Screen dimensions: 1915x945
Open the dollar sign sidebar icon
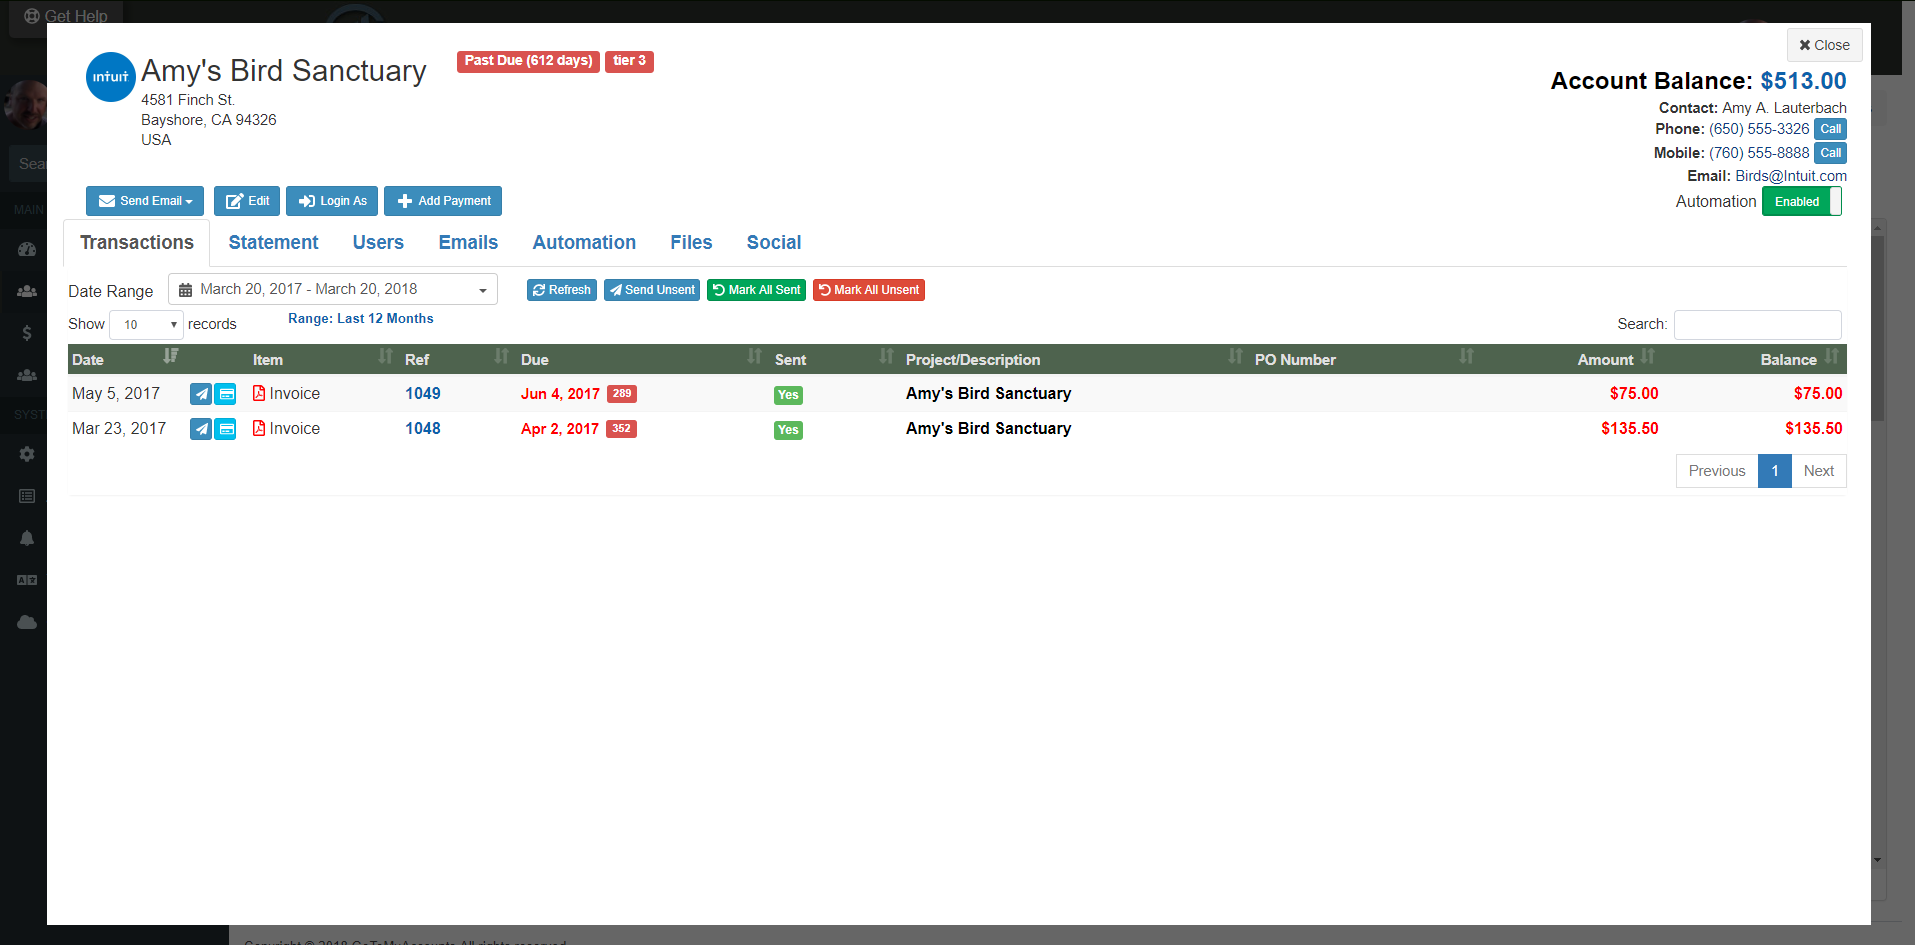tap(27, 333)
